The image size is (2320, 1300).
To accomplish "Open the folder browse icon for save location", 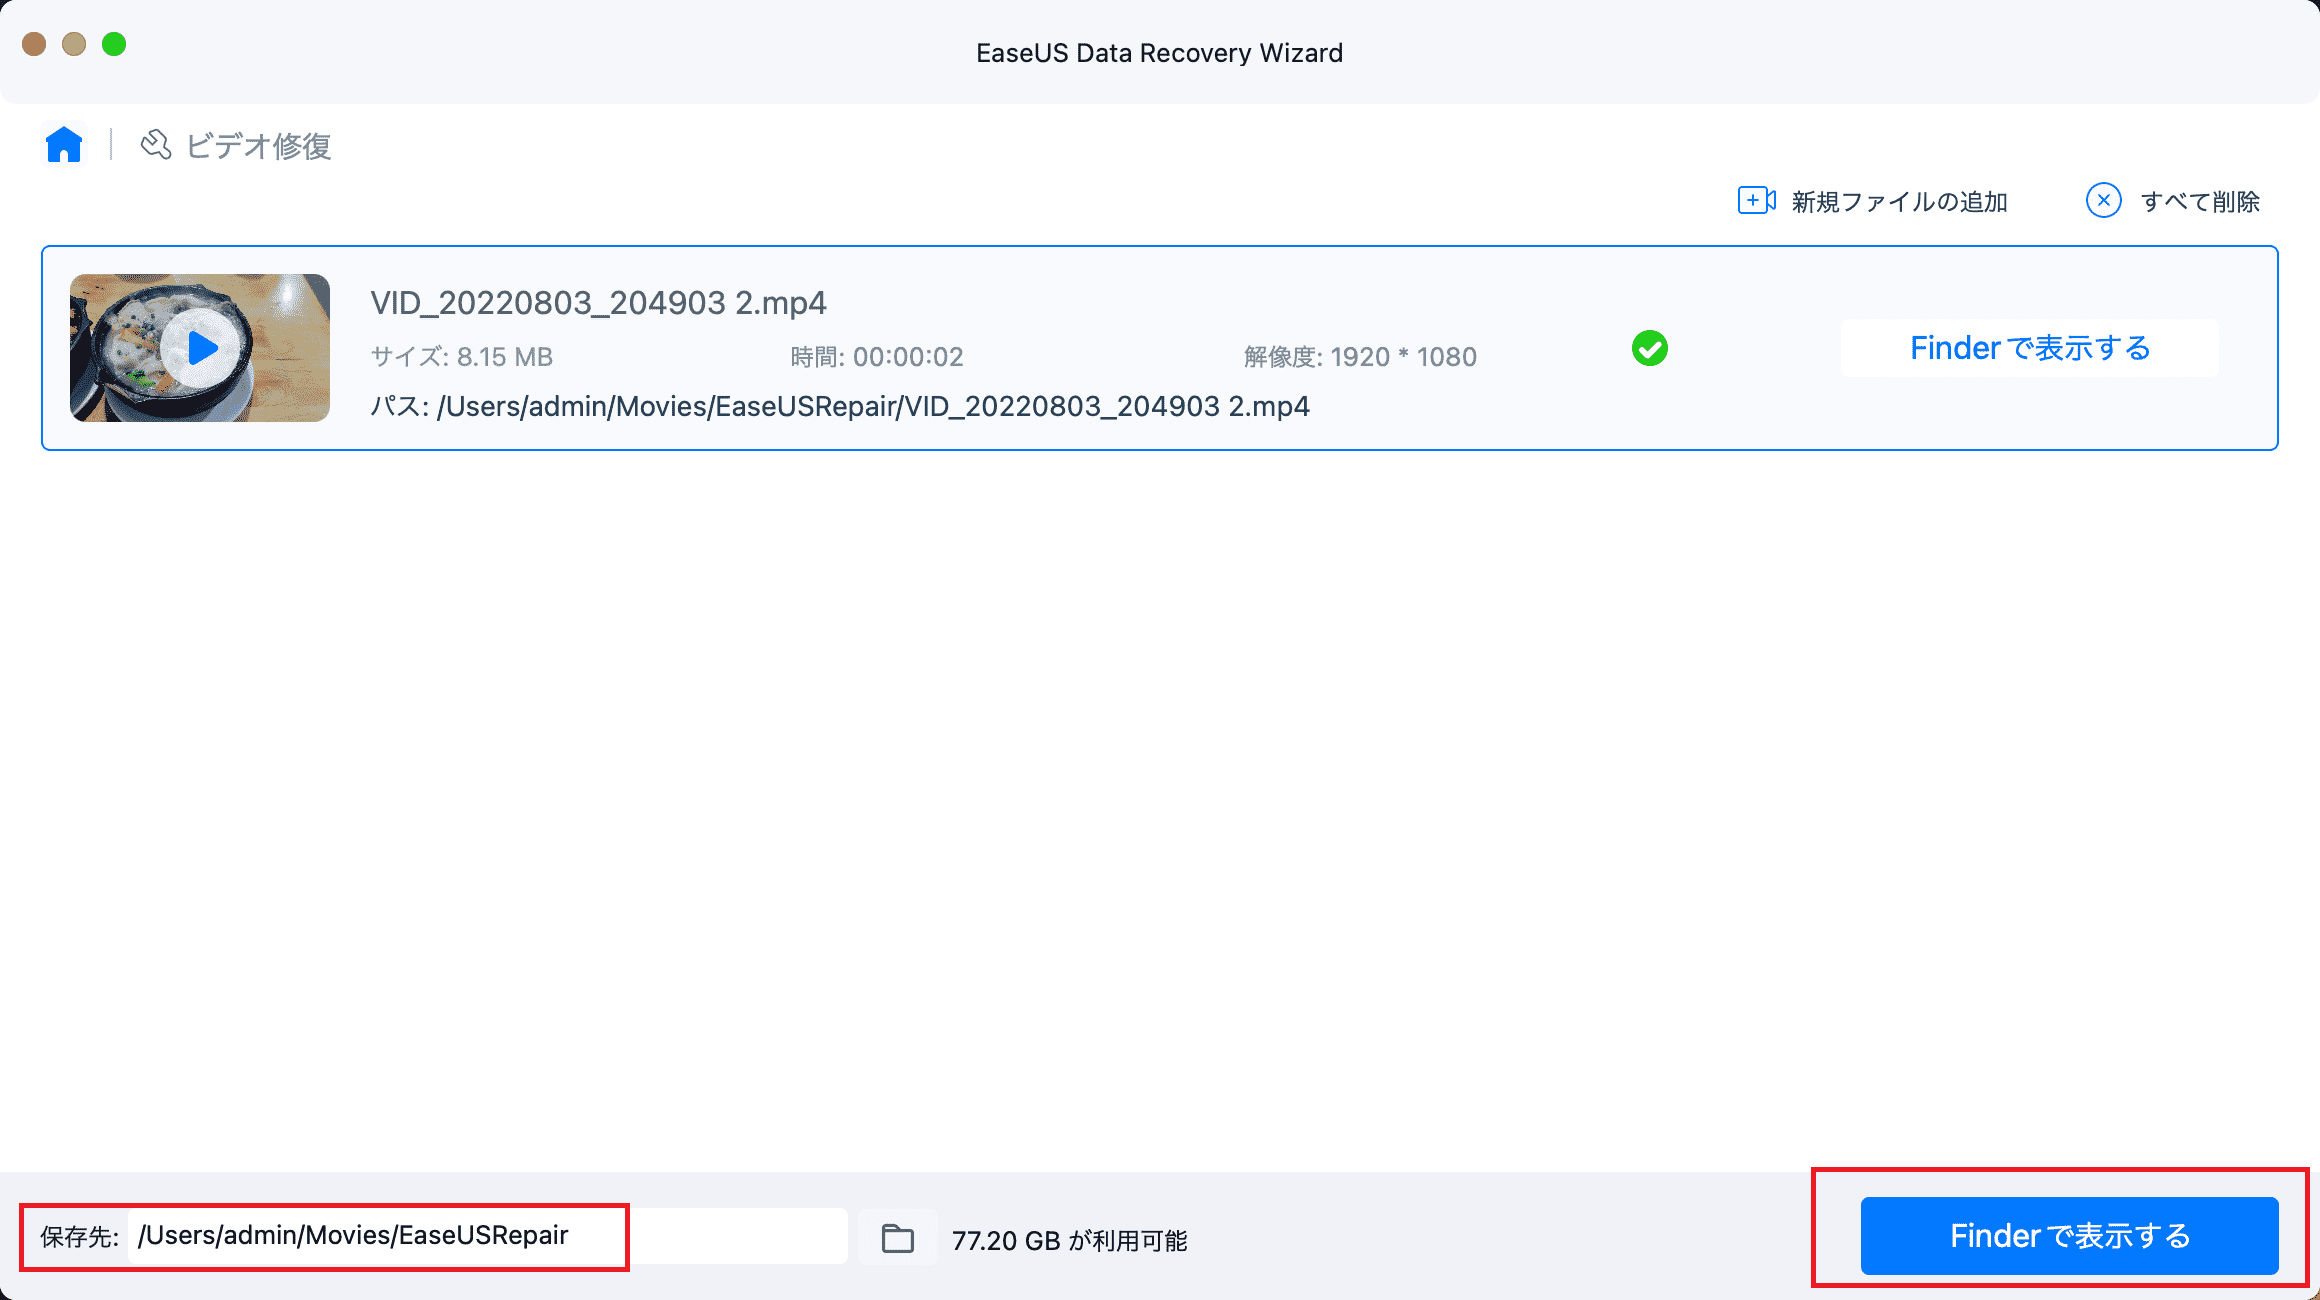I will pyautogui.click(x=898, y=1238).
